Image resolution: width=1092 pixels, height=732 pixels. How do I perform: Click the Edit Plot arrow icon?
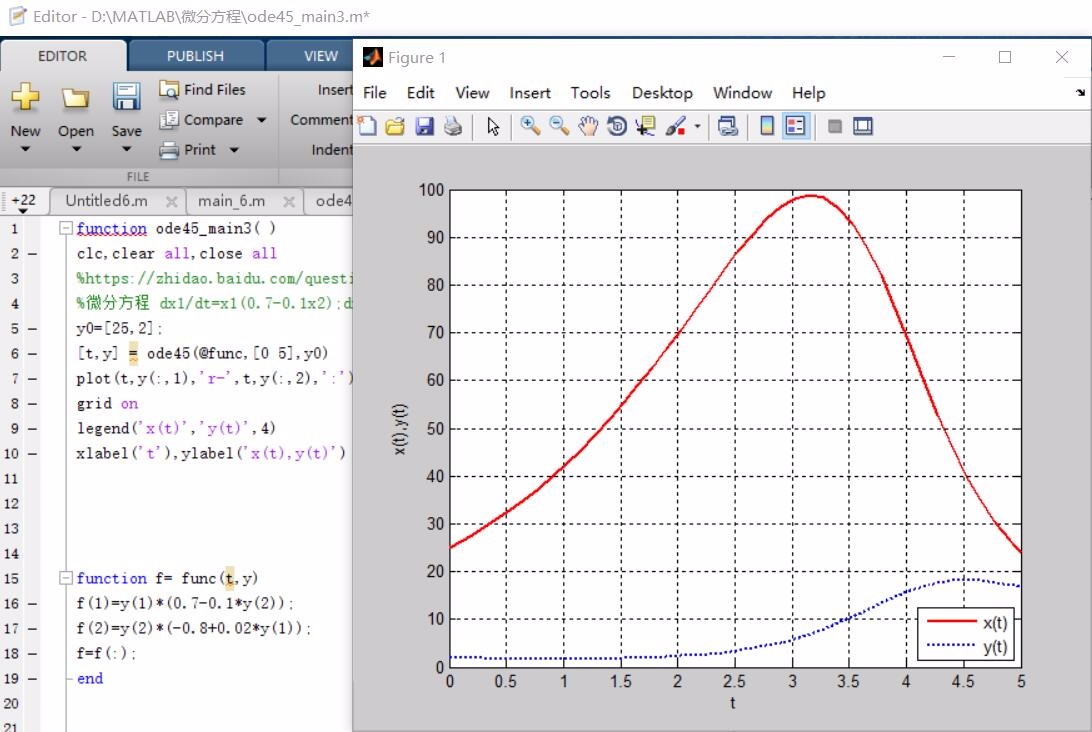[493, 127]
